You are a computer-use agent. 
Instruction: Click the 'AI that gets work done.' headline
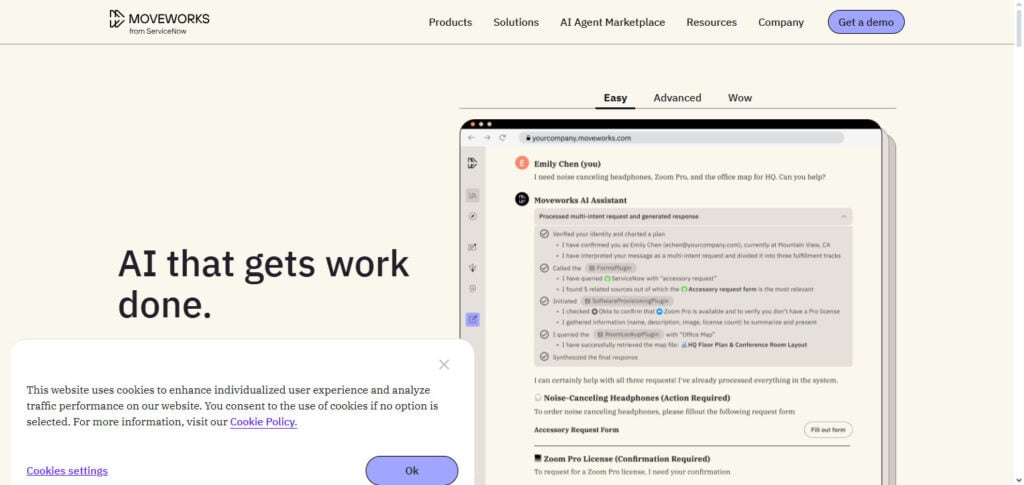[x=263, y=284]
